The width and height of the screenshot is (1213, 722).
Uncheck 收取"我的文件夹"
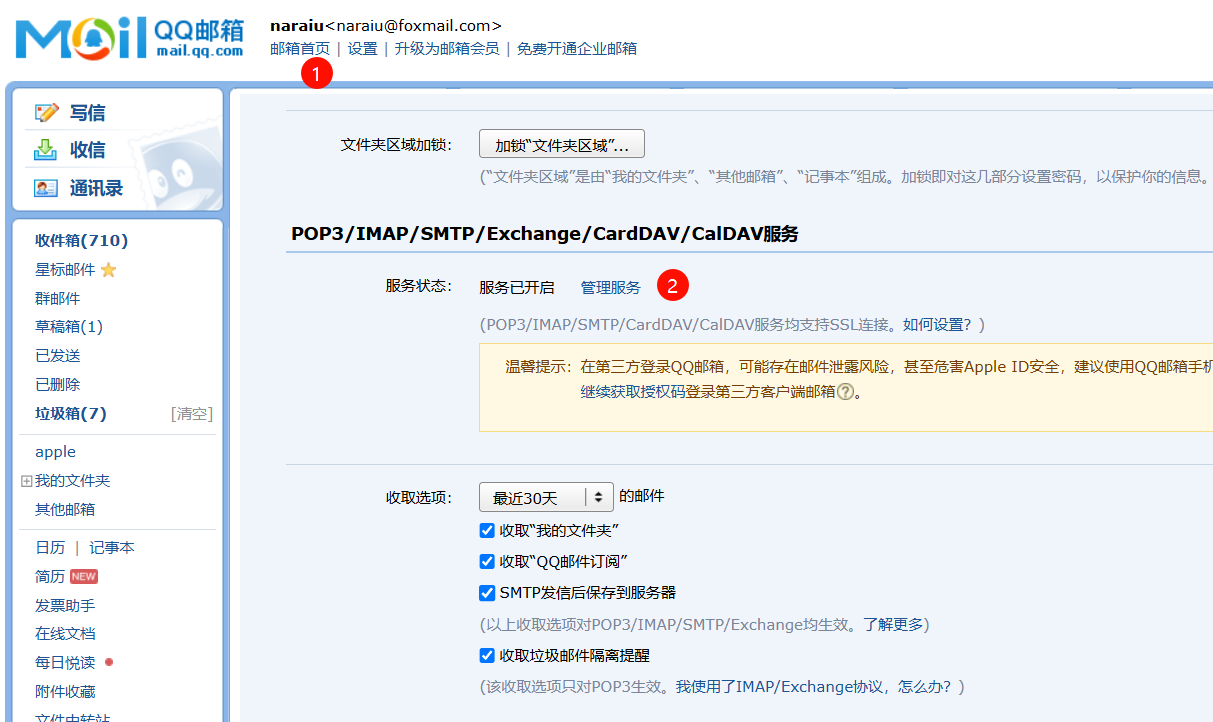click(487, 531)
